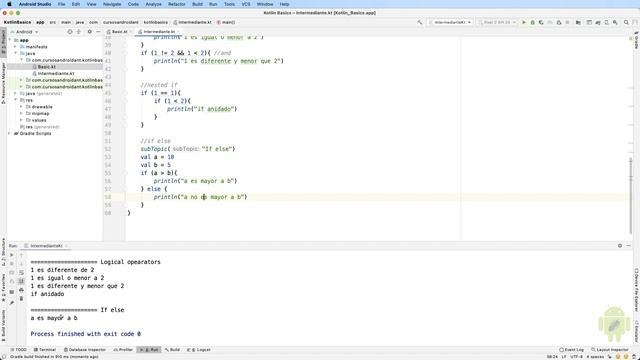The image size is (640, 360).
Task: Open the Event Log
Action: click(571, 350)
